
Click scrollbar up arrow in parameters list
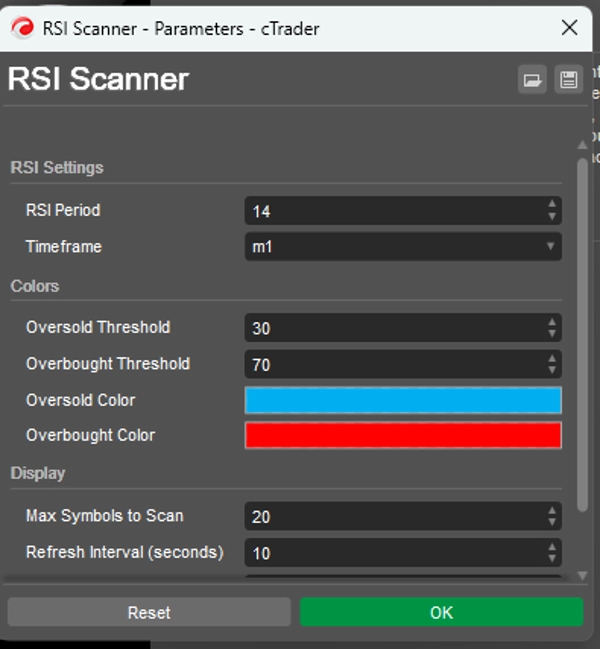point(582,145)
